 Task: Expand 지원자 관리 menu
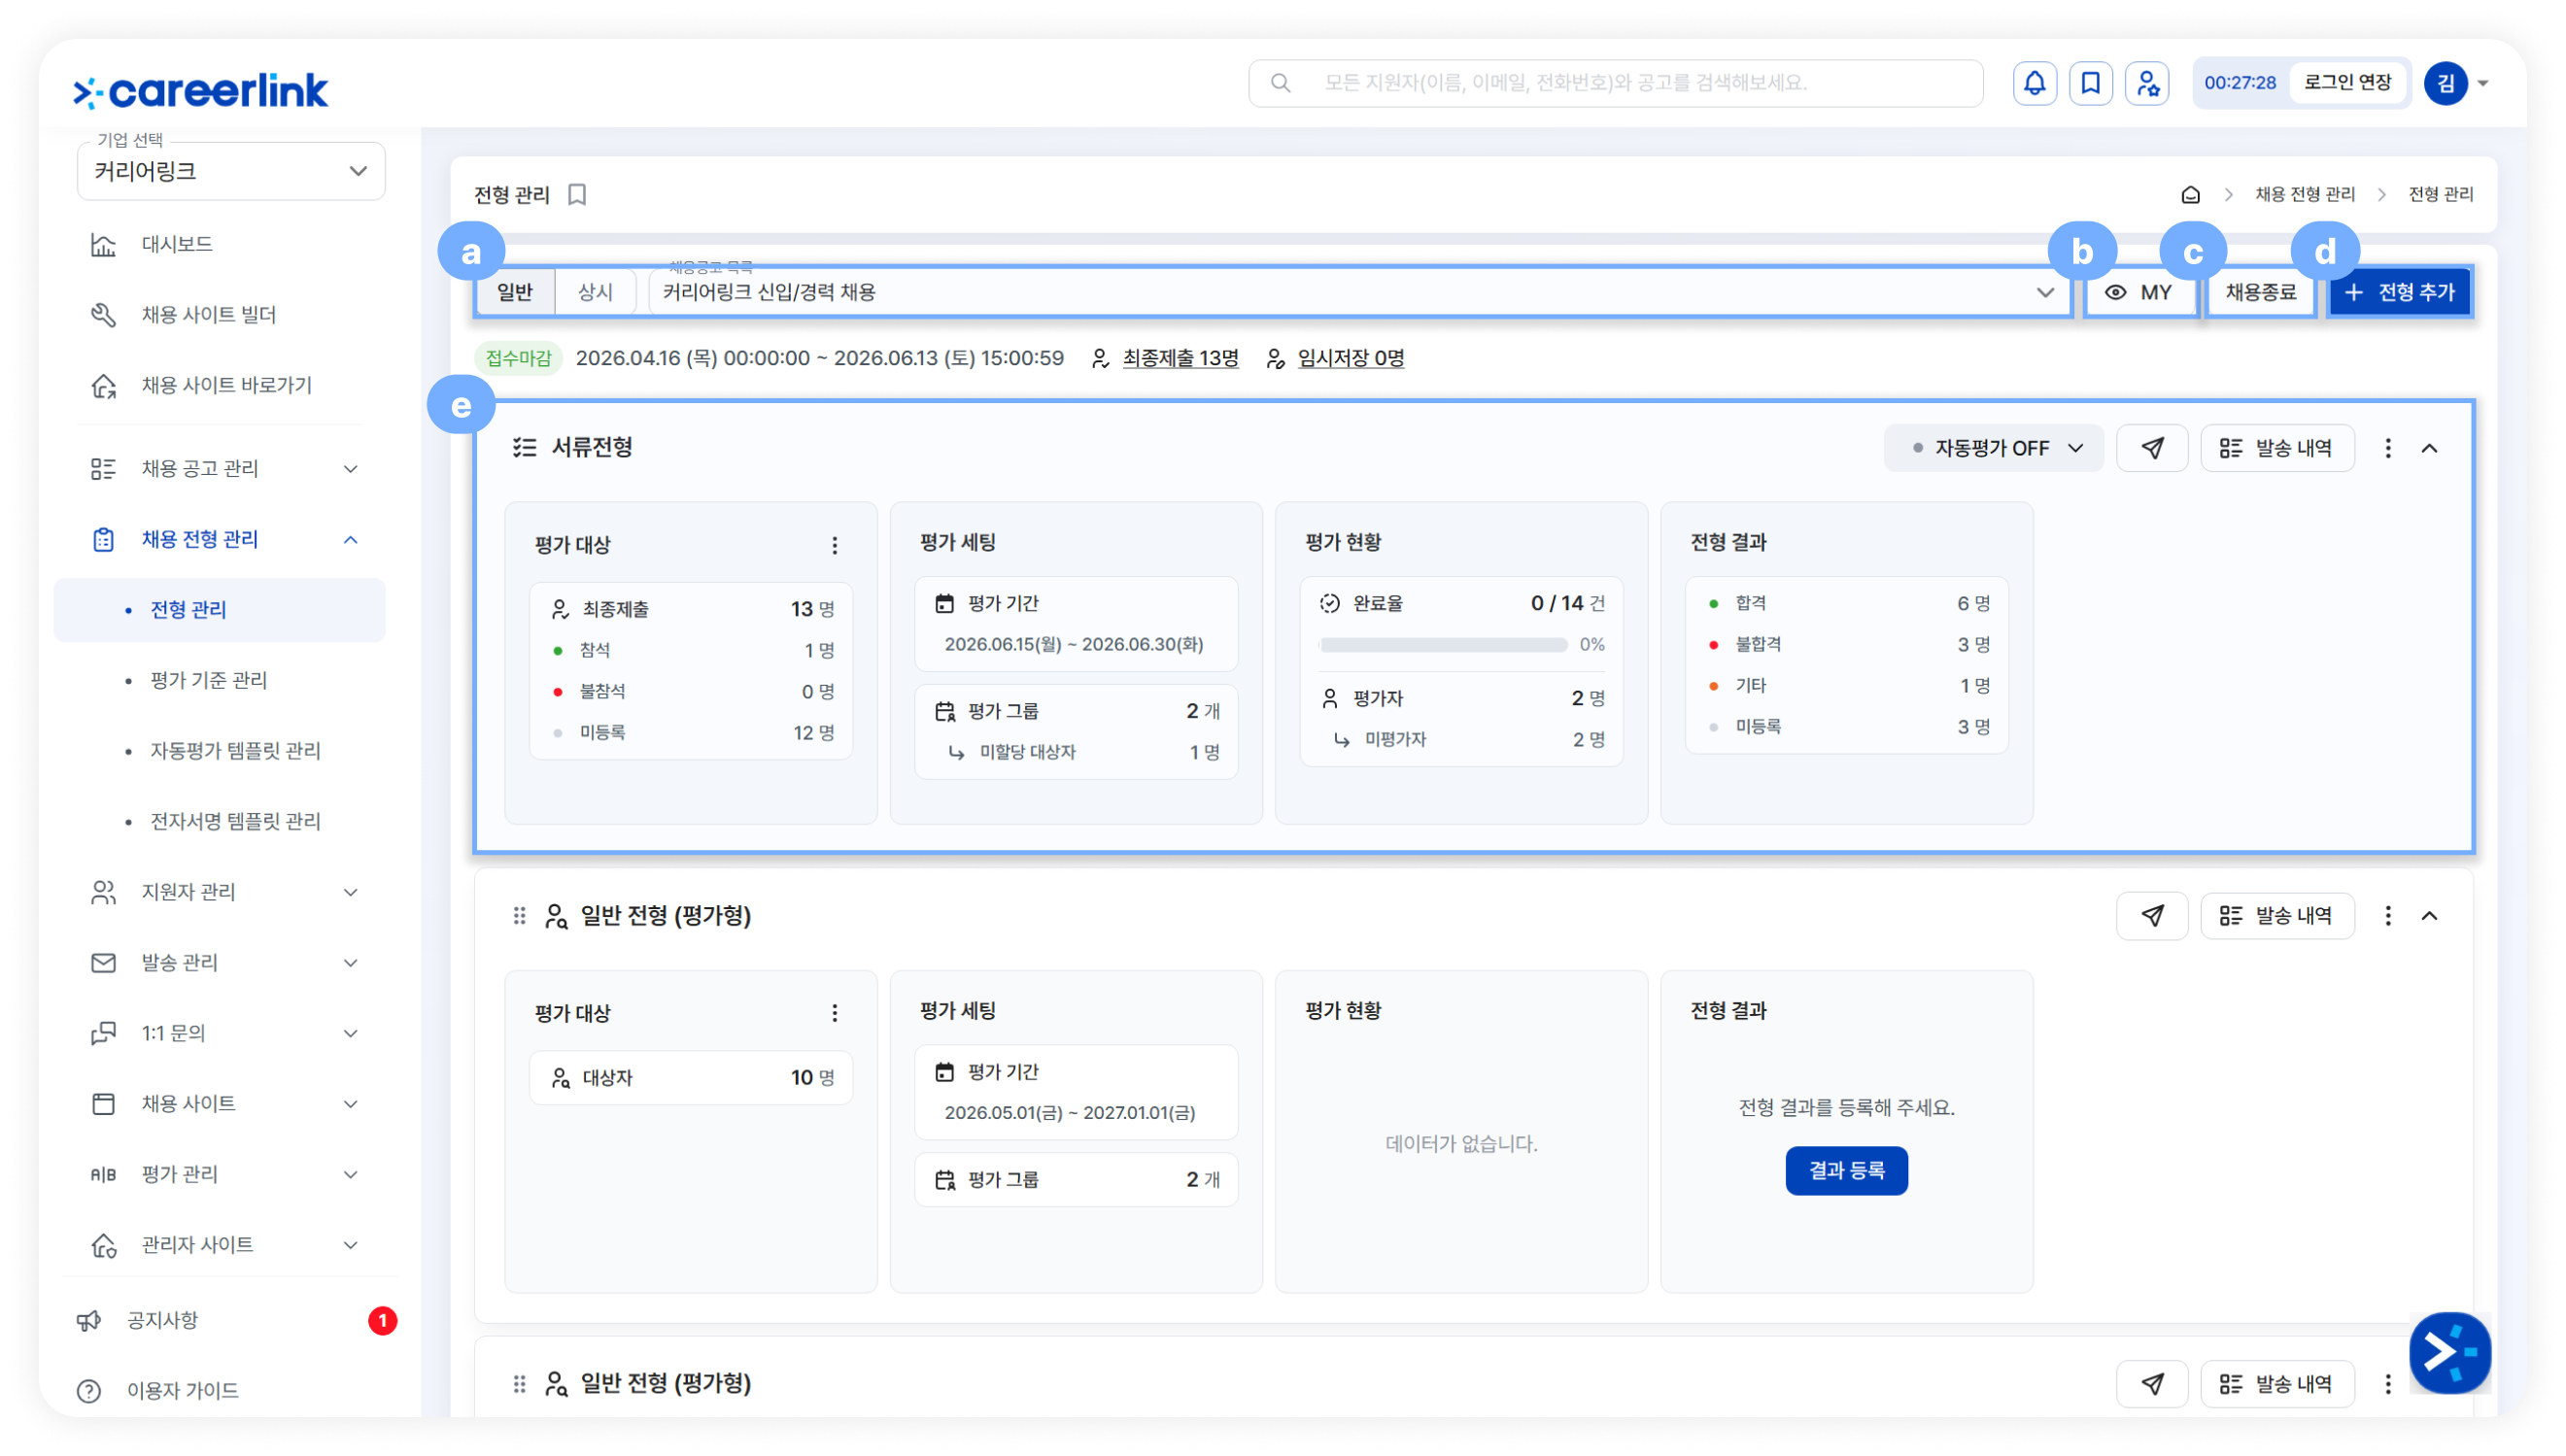point(350,892)
